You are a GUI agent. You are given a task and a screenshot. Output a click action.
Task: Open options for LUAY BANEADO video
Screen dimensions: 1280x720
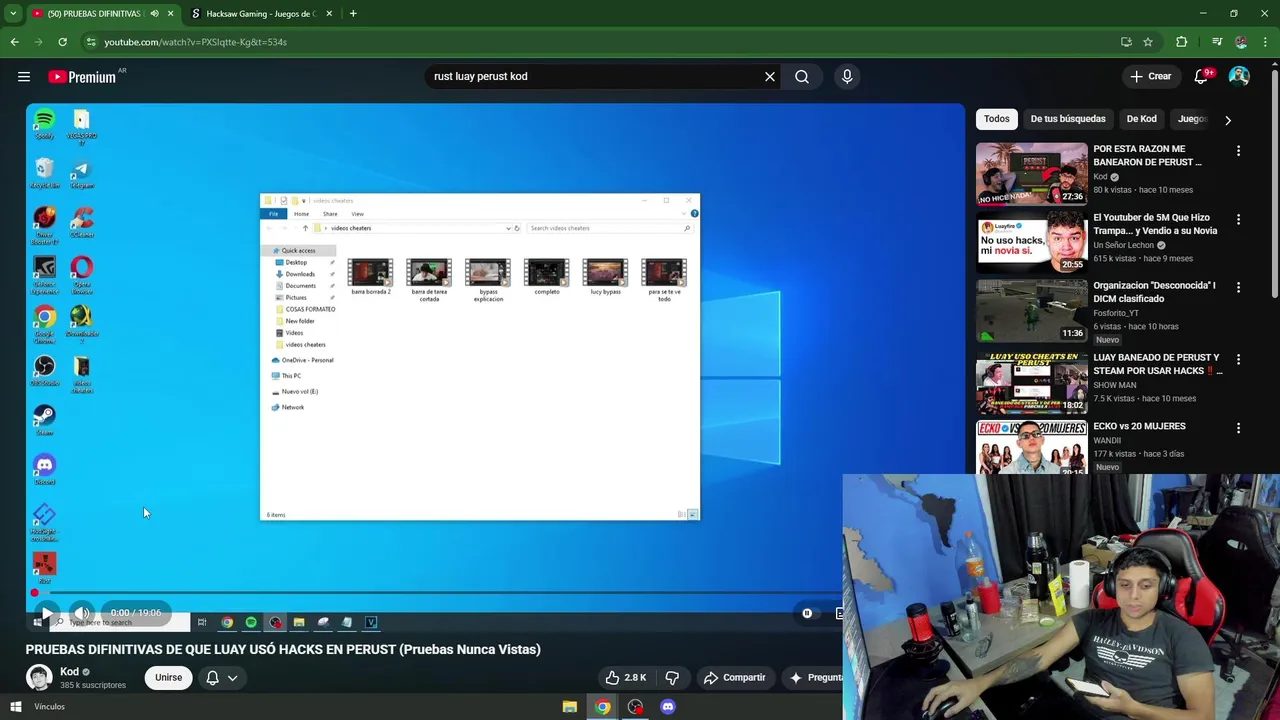(1238, 359)
